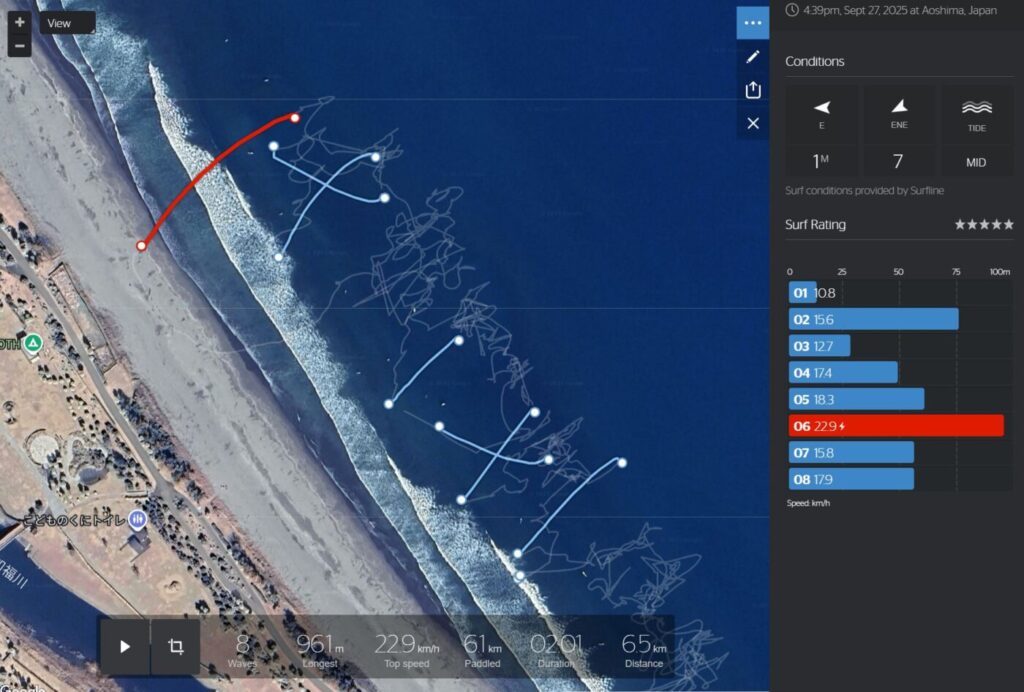Click the crop tool icon
Viewport: 1024px width, 692px height.
(175, 646)
